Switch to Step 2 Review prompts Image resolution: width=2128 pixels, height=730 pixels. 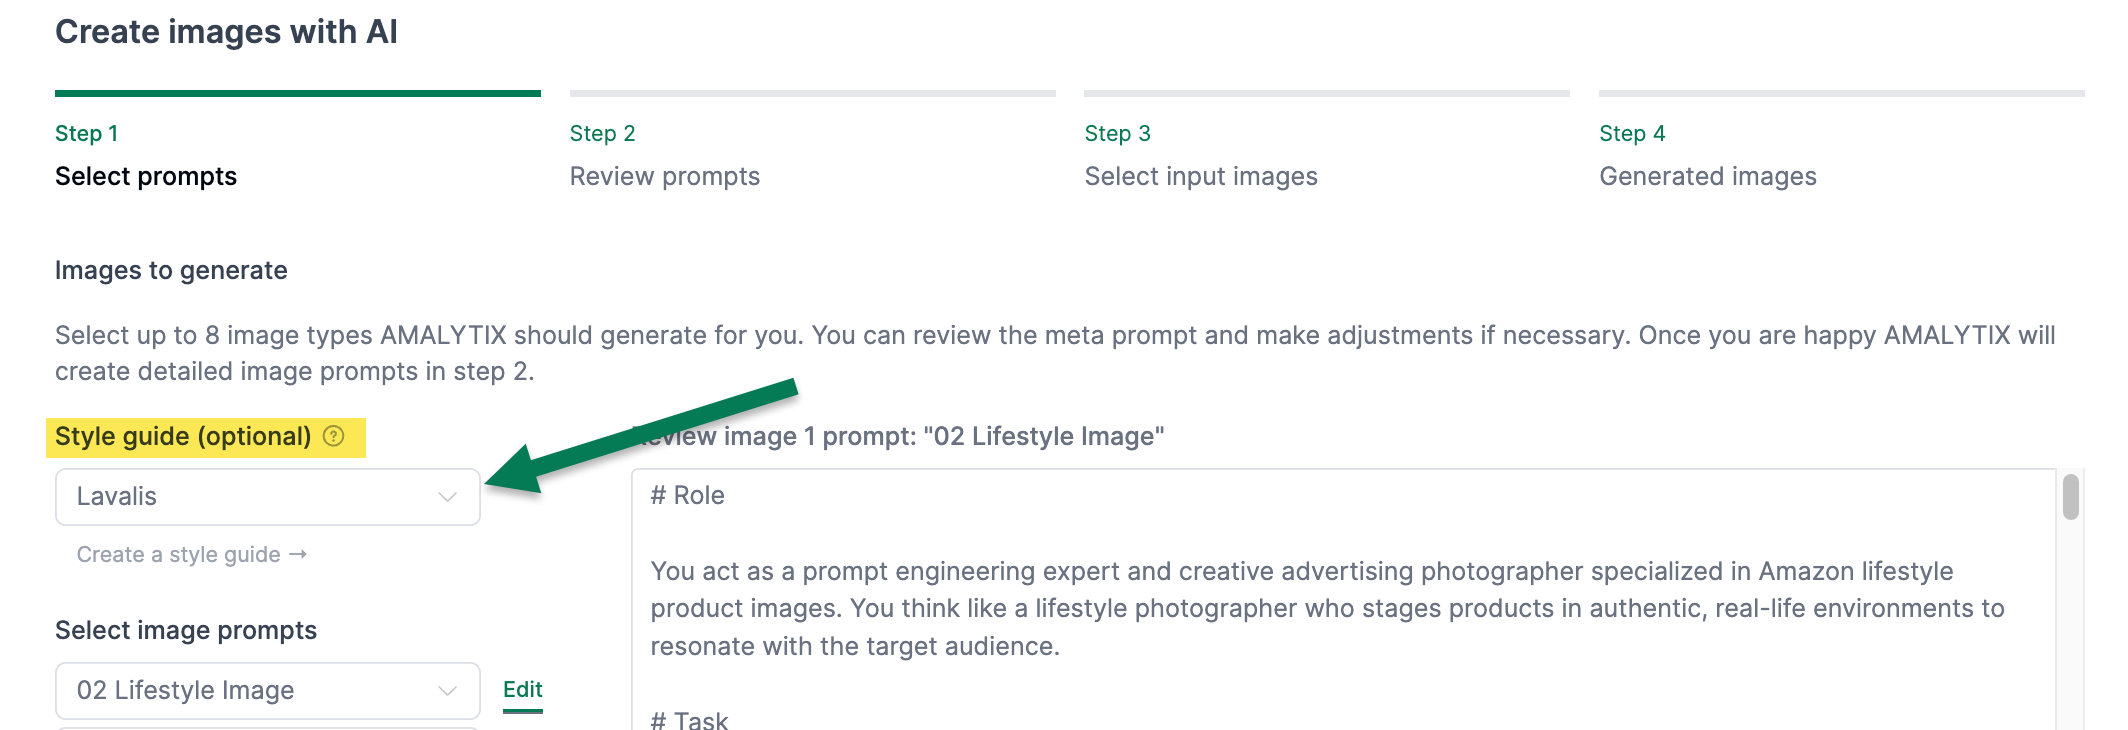coord(664,176)
